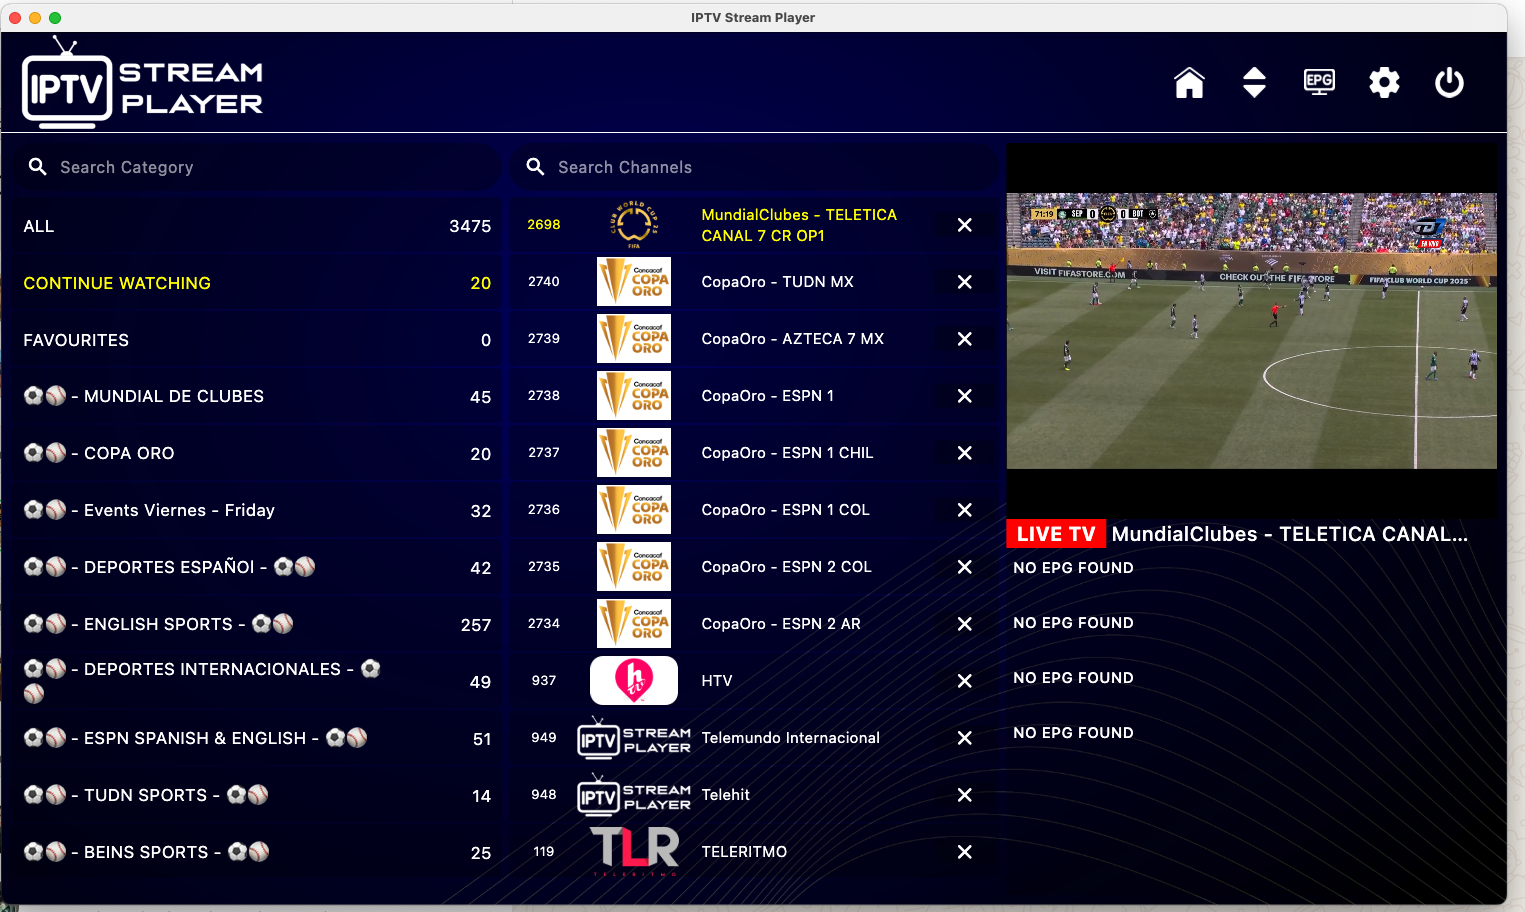Play Telemundo Internacional channel

click(x=790, y=738)
